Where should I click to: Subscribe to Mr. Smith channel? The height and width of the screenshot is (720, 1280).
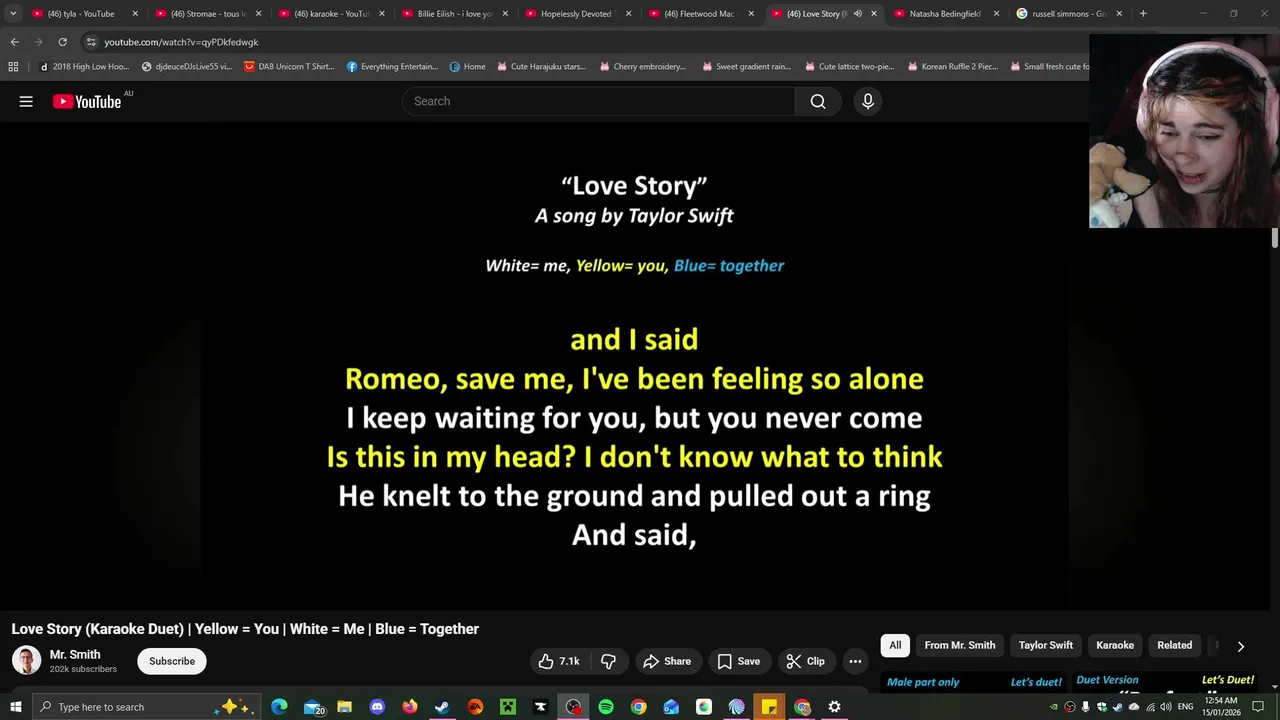click(172, 661)
